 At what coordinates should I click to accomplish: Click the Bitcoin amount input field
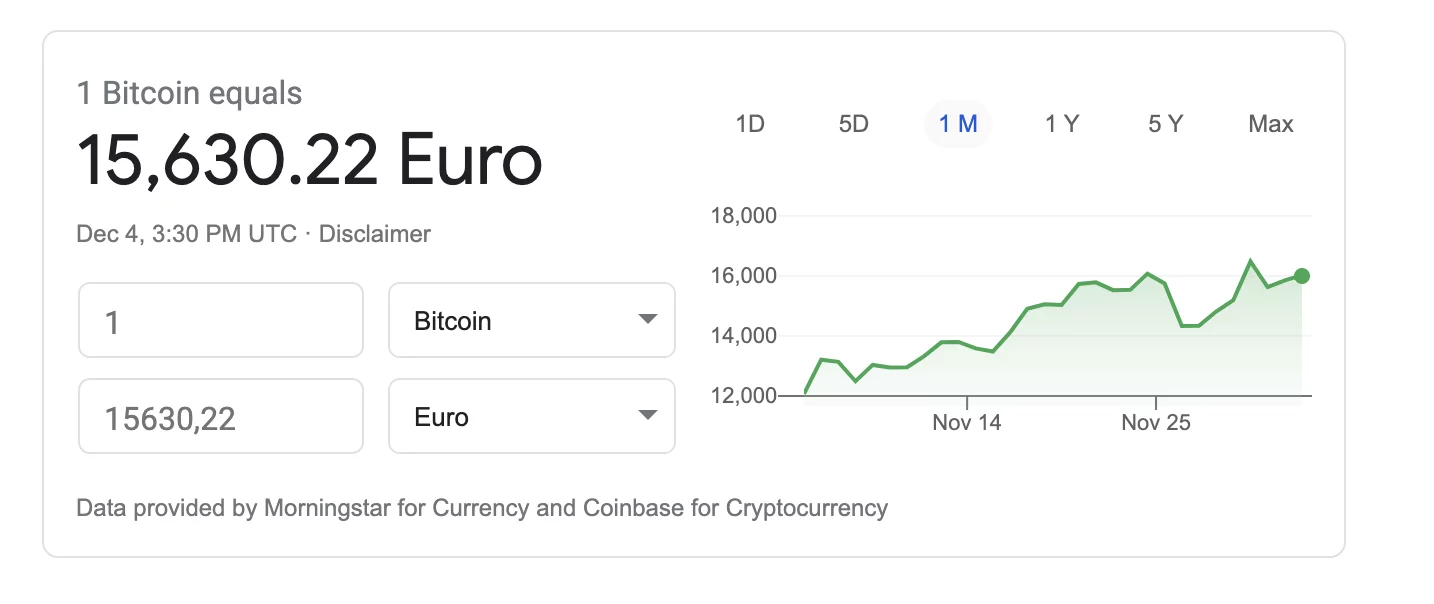(221, 320)
